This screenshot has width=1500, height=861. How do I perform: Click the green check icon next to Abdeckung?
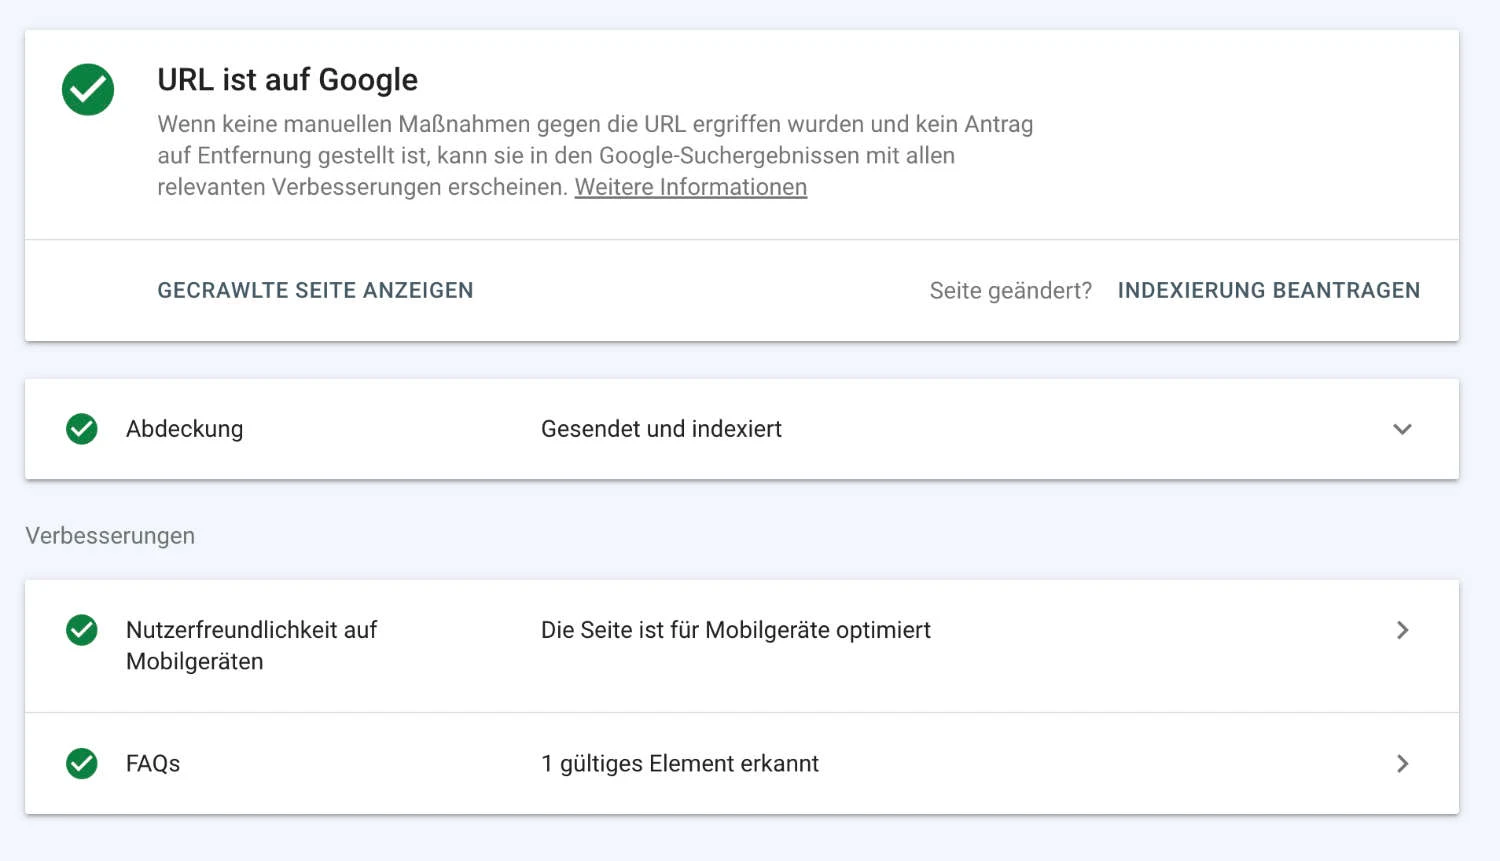tap(82, 429)
